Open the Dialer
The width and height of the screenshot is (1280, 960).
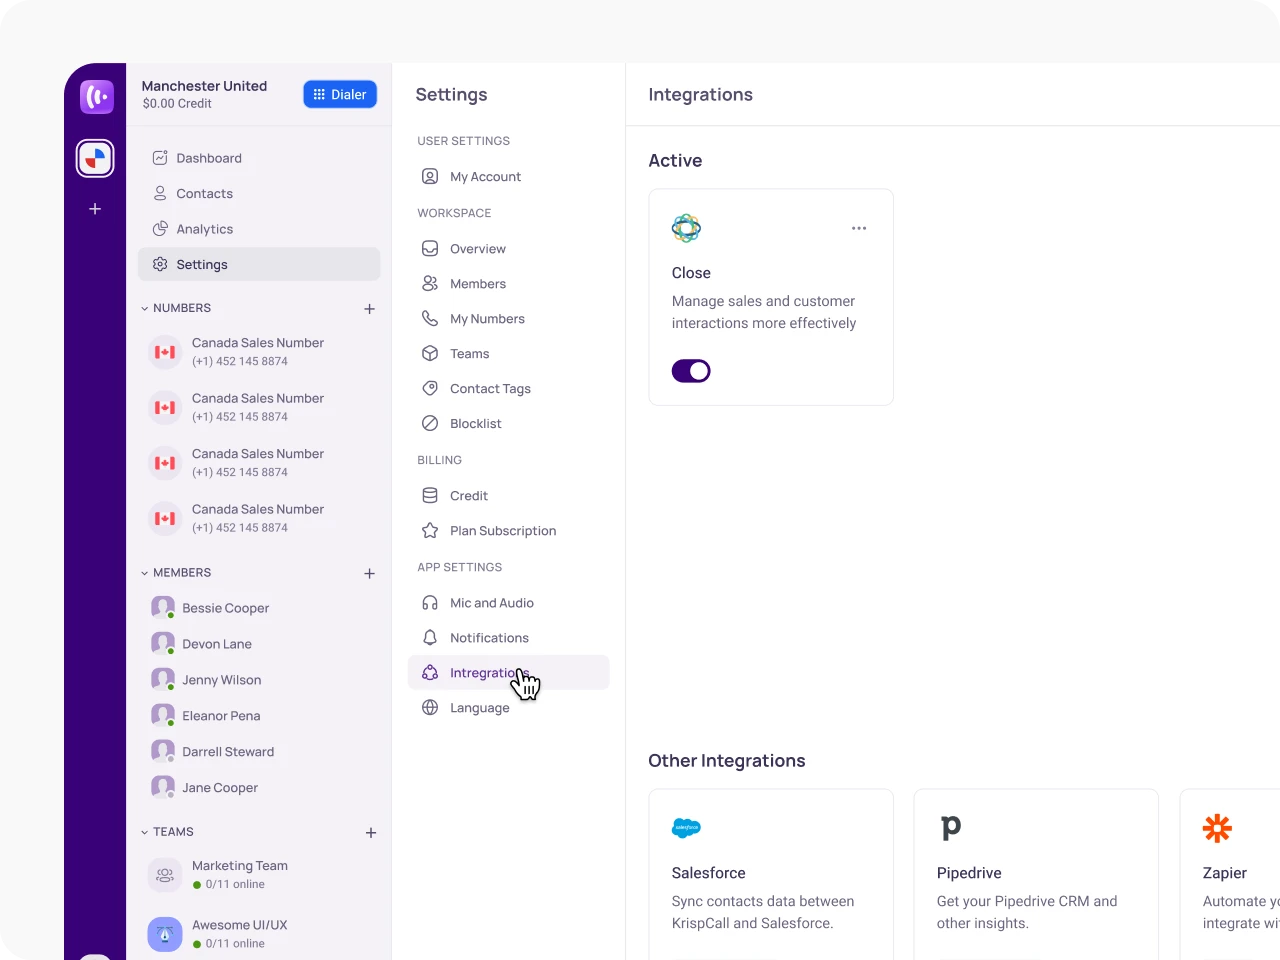tap(340, 94)
